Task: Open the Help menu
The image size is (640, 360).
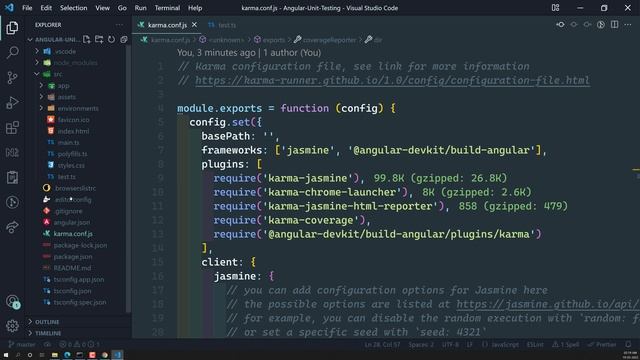Action: (195, 8)
